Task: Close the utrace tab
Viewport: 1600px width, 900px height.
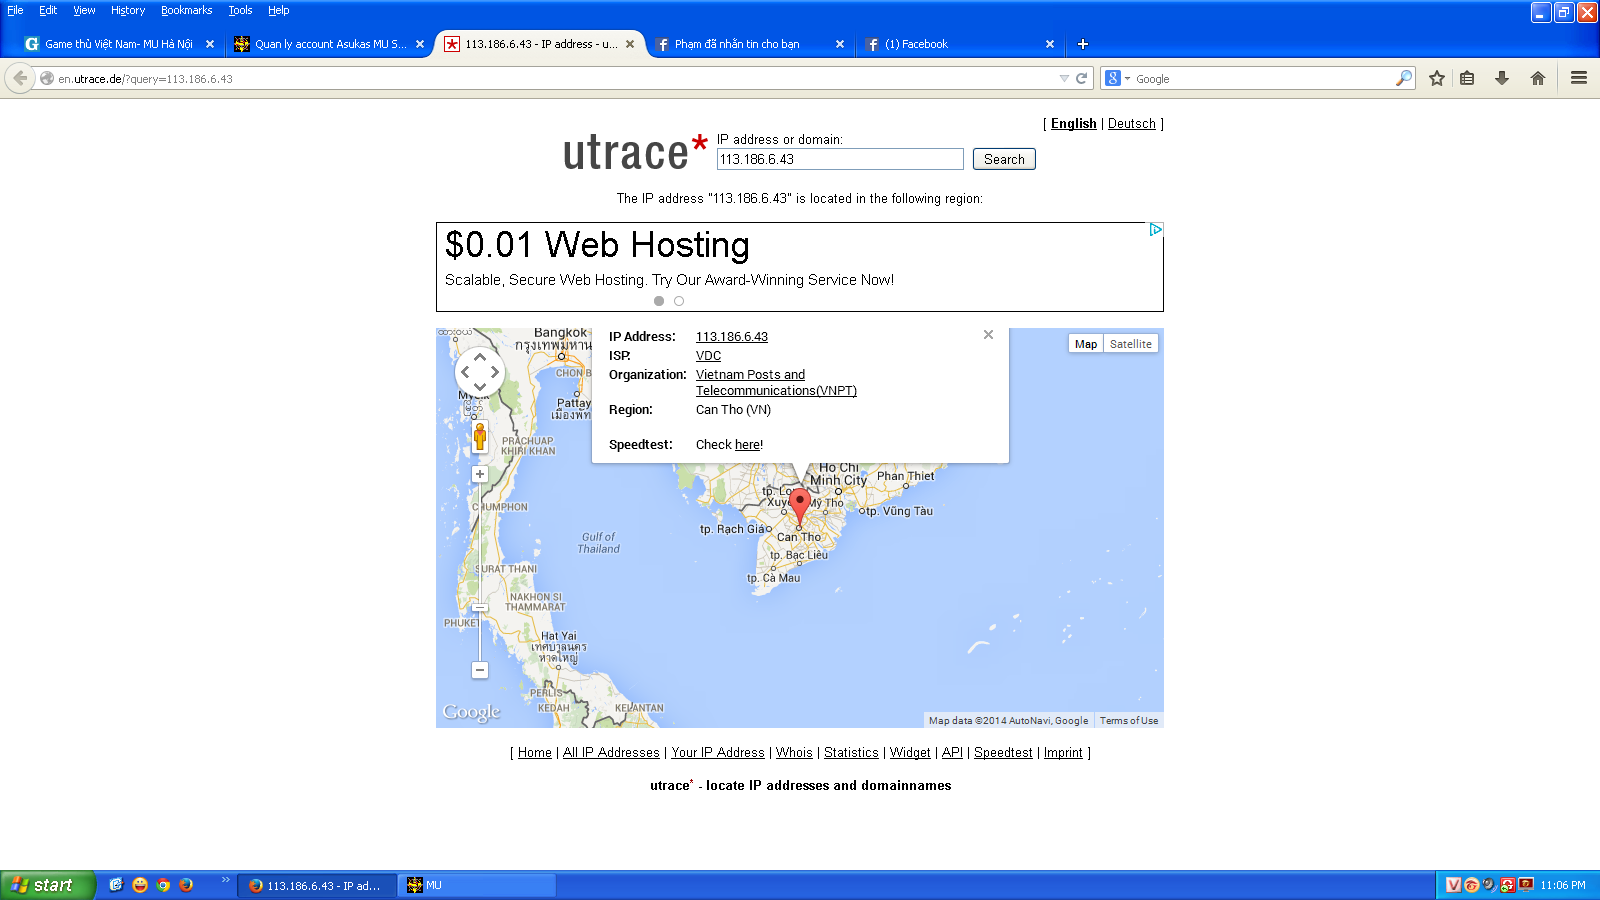Action: point(630,44)
